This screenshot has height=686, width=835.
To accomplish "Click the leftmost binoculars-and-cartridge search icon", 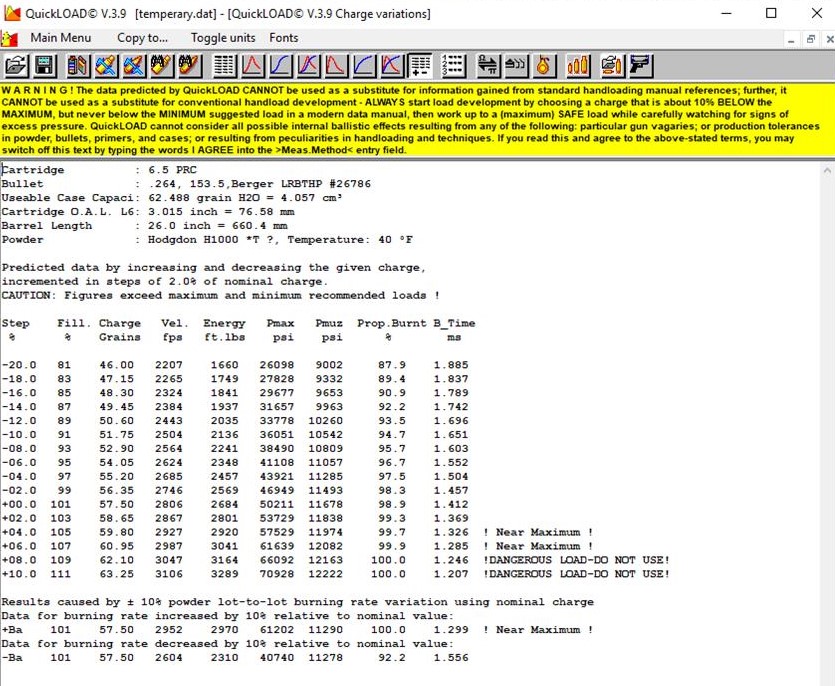I will coord(162,66).
